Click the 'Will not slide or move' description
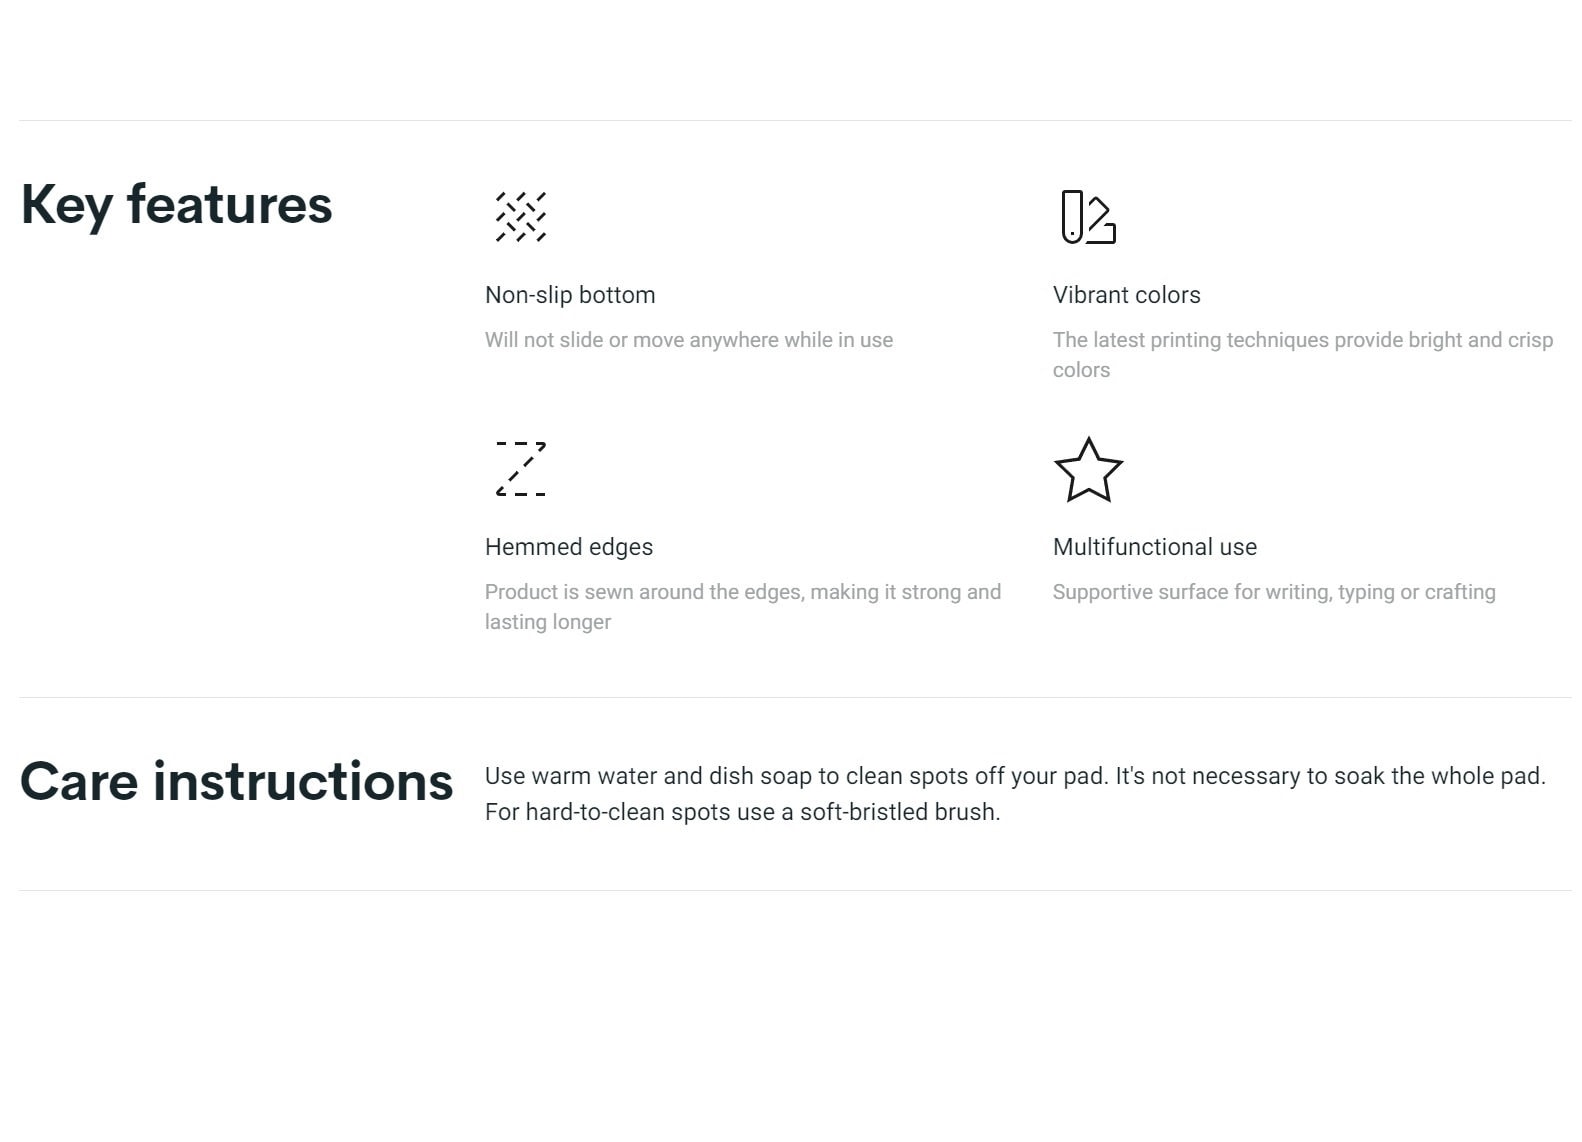Viewport: 1582px width, 1142px height. pyautogui.click(x=689, y=340)
